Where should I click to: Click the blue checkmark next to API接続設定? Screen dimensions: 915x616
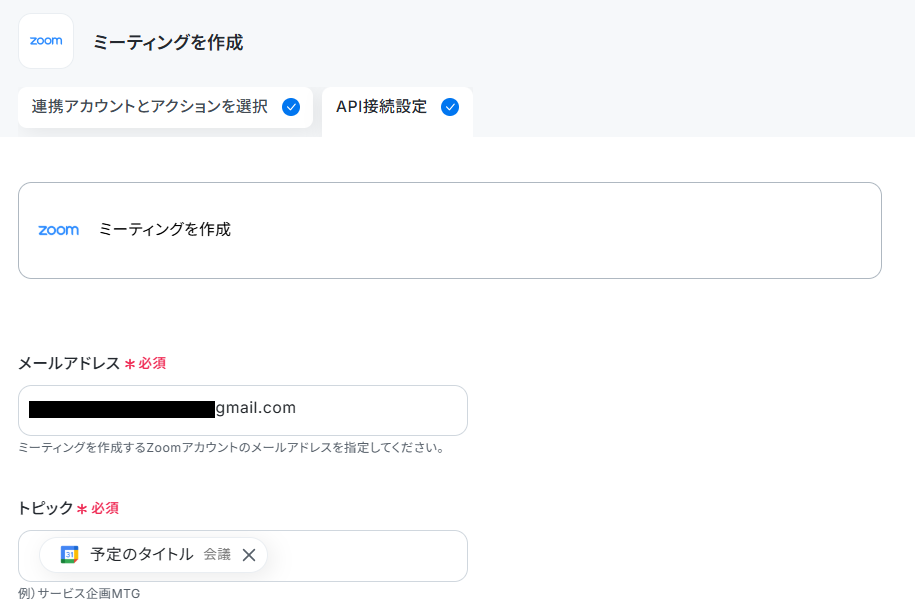coord(449,107)
